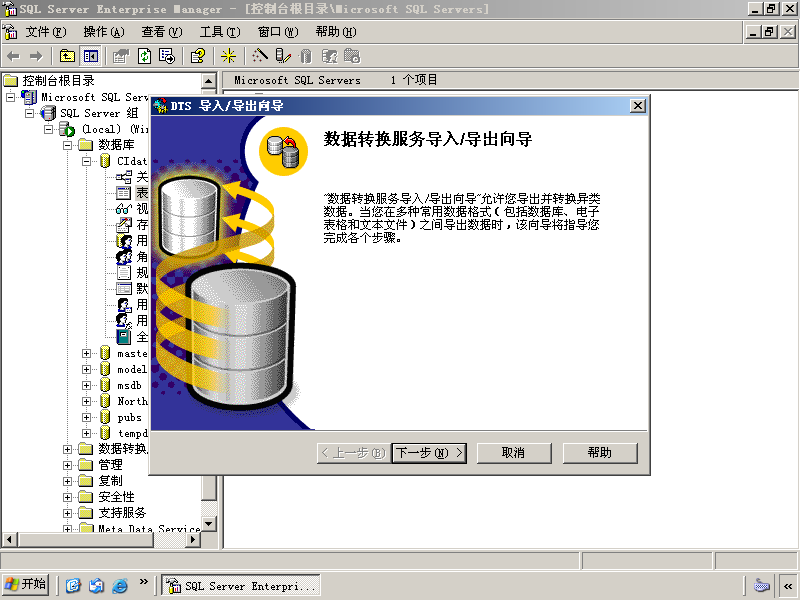Open the 操作(A) menu
This screenshot has height=600, width=800.
pos(104,32)
